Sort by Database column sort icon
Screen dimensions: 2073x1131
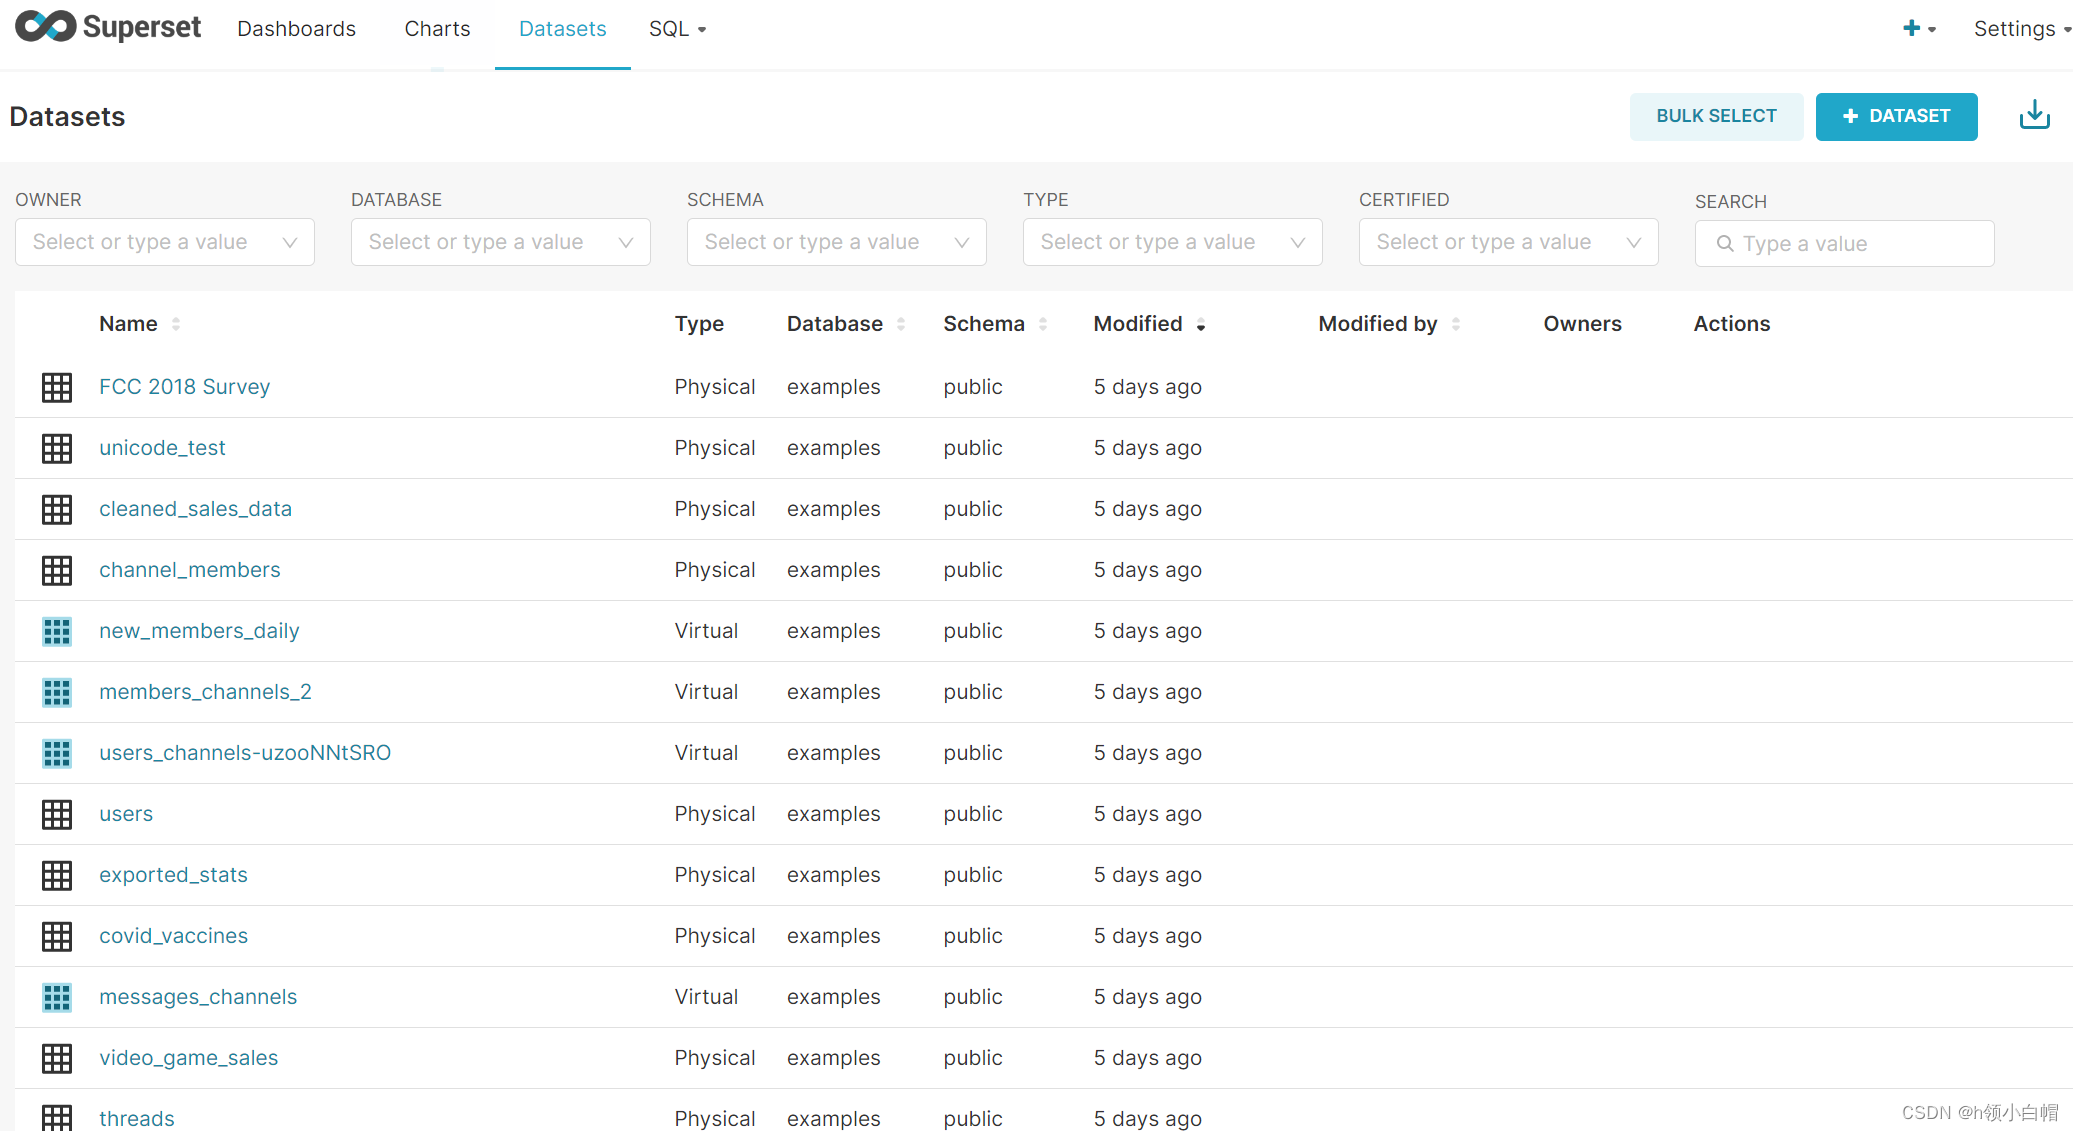(901, 324)
